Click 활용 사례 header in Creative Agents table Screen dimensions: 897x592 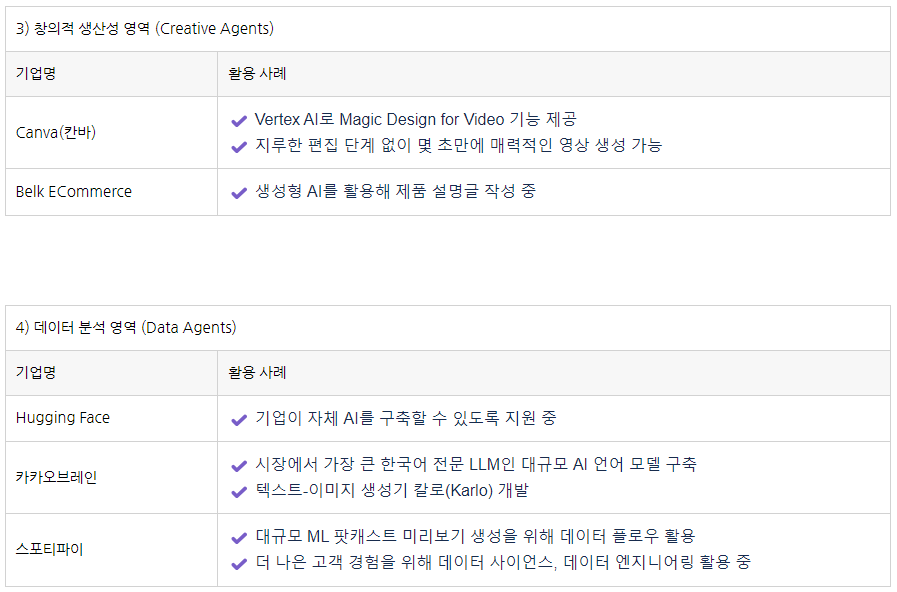pos(257,74)
